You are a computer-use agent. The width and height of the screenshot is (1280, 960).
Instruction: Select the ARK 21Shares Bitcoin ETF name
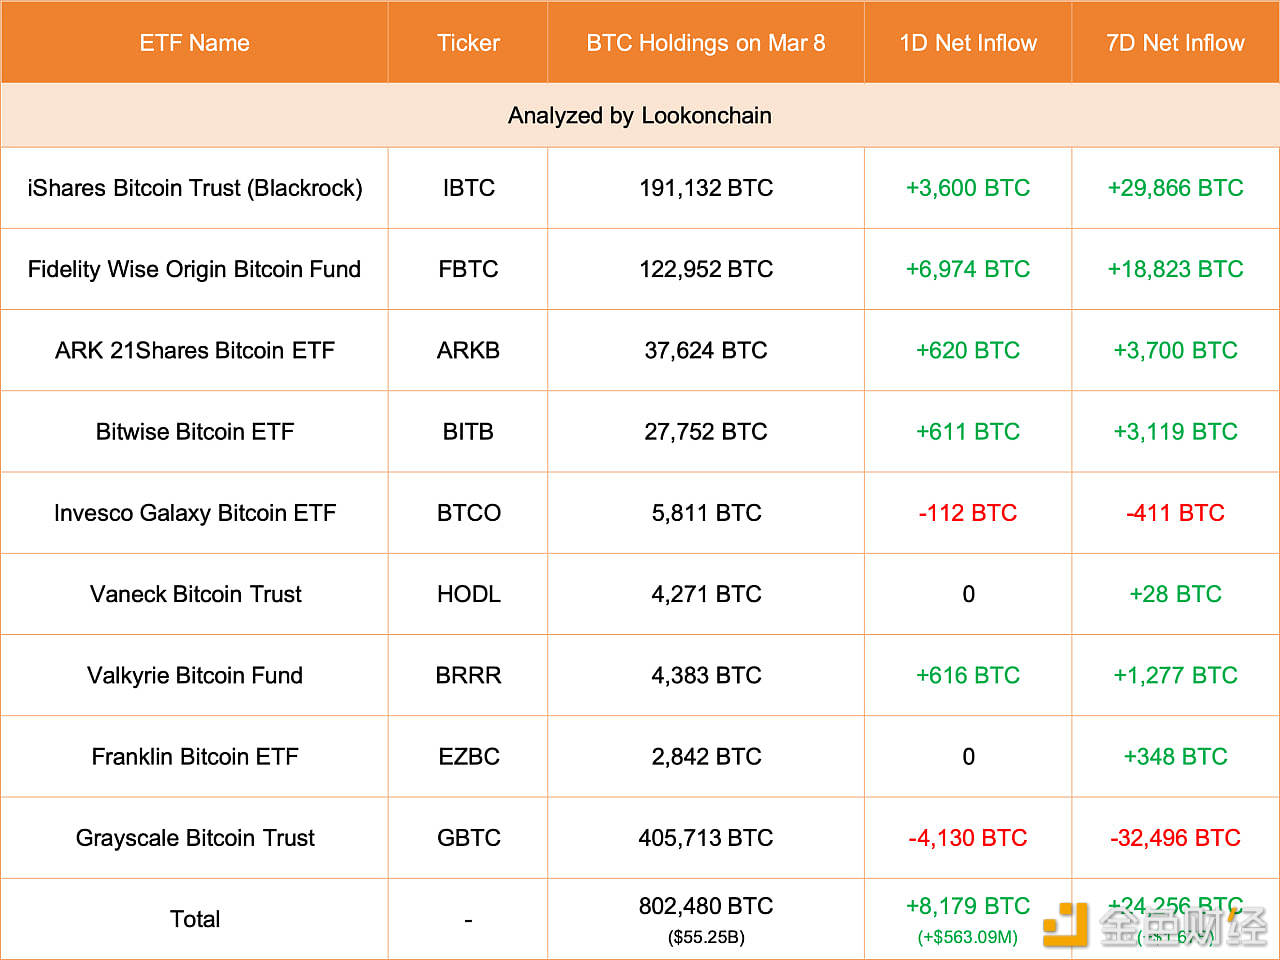tap(195, 350)
